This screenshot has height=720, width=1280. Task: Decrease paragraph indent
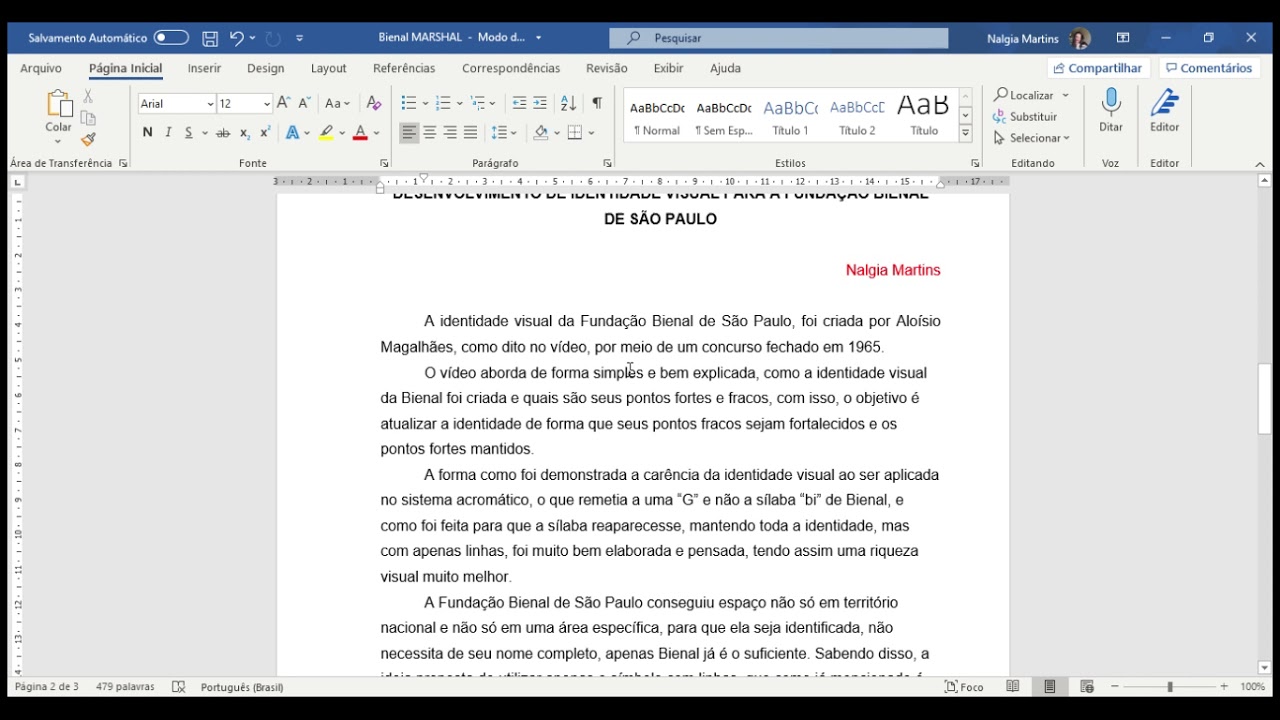pyautogui.click(x=519, y=103)
